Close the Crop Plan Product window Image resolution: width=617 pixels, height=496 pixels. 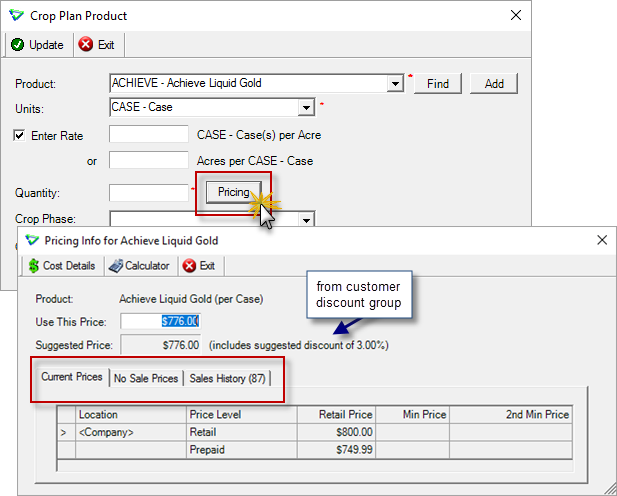click(516, 15)
